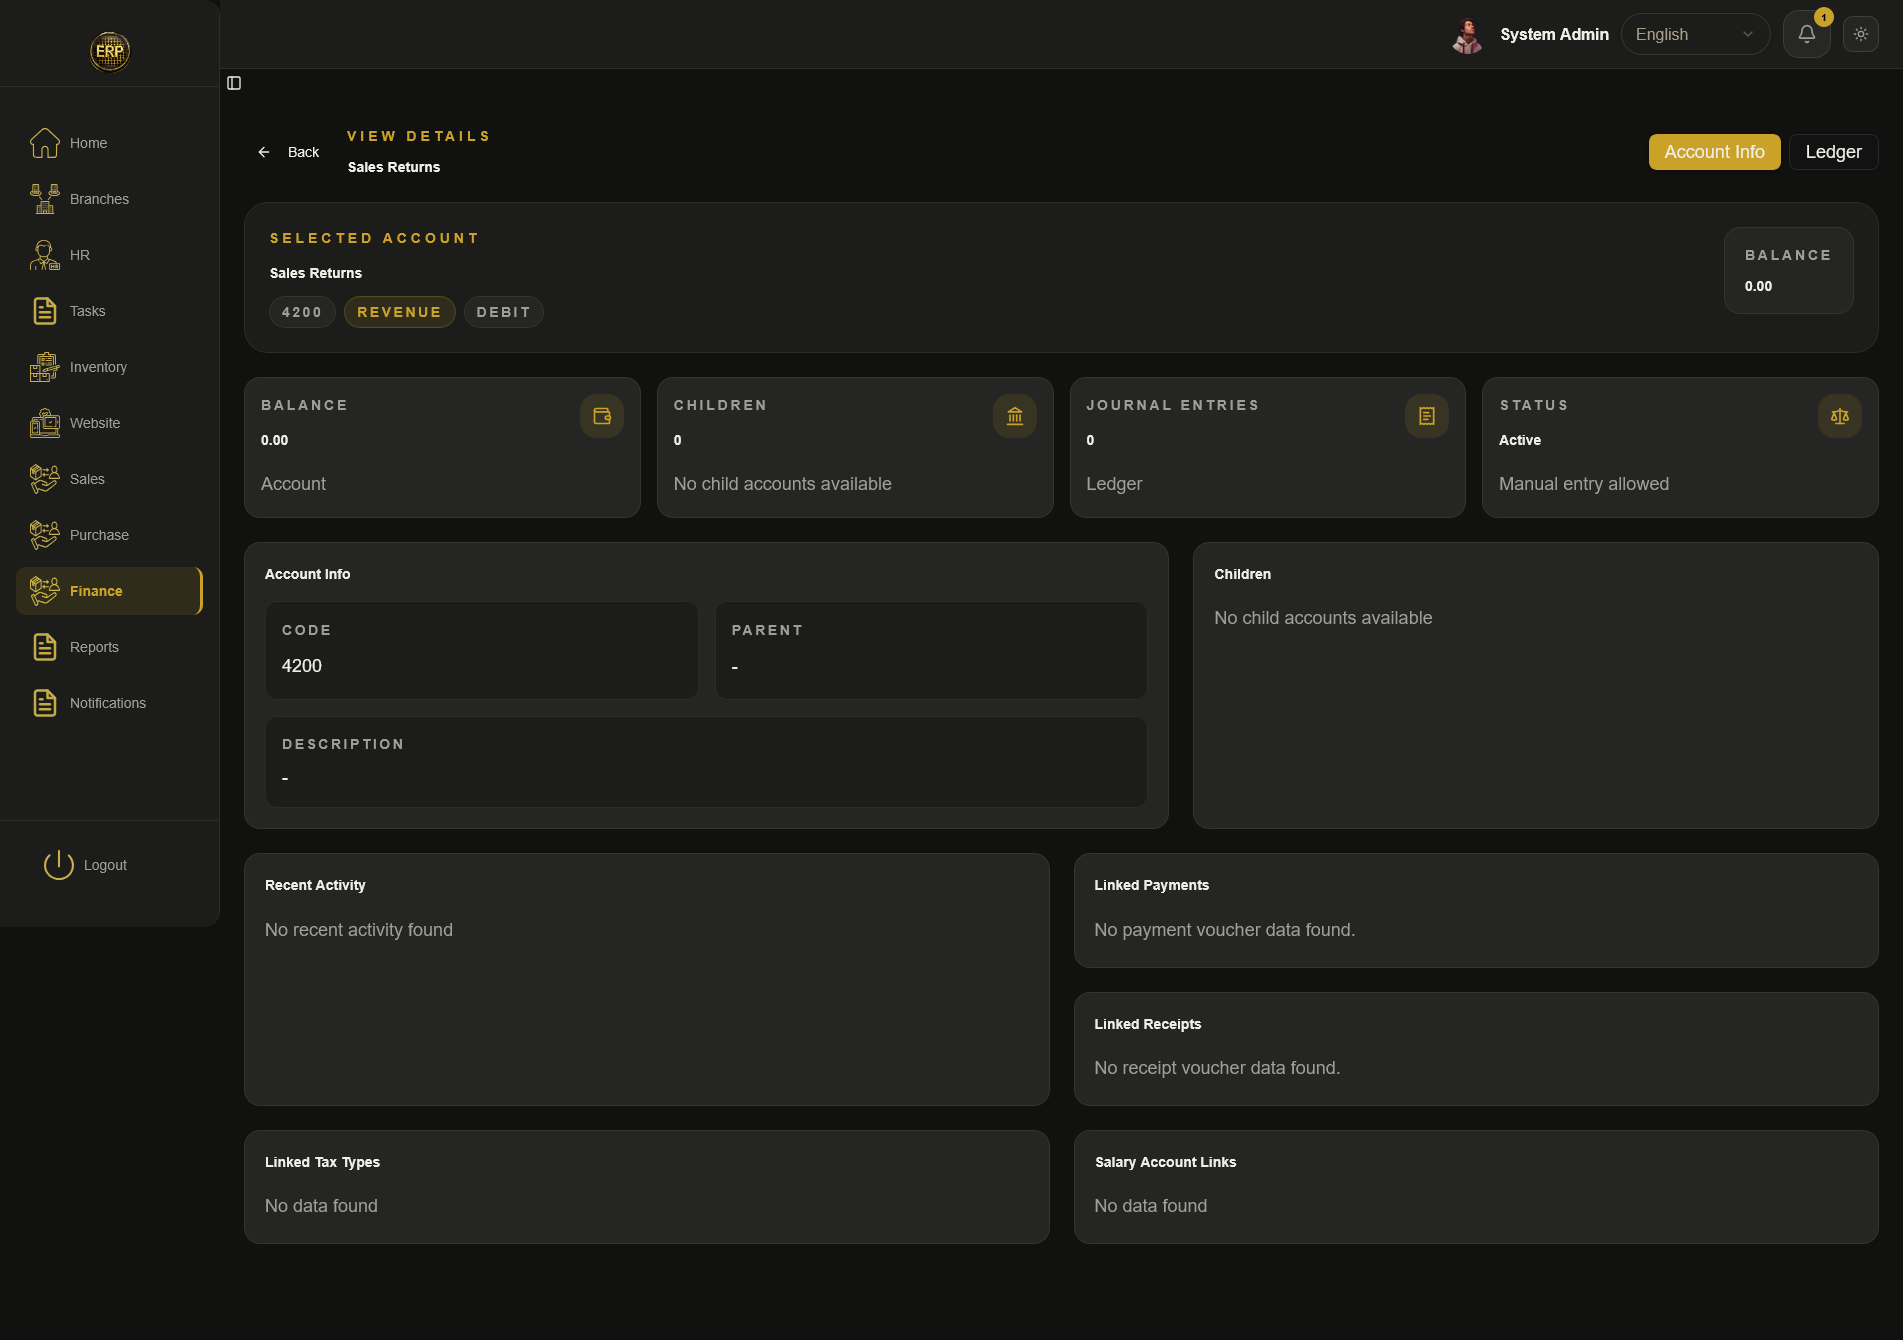Click the Back link text
Image resolution: width=1903 pixels, height=1340 pixels.
(x=303, y=152)
